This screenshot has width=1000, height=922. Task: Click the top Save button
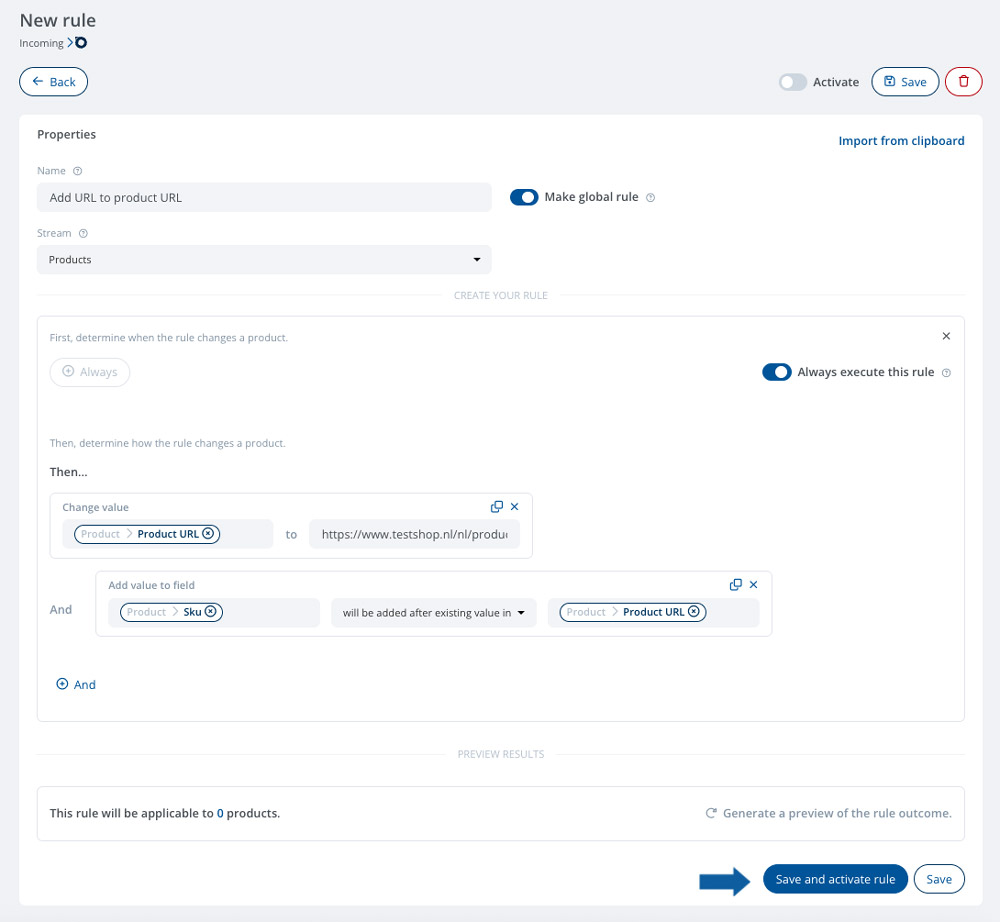(x=905, y=82)
